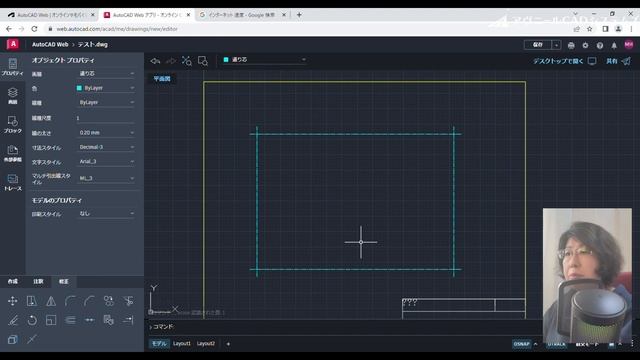
Task: Open settings gear in AutoCAD header
Action: (x=585, y=45)
